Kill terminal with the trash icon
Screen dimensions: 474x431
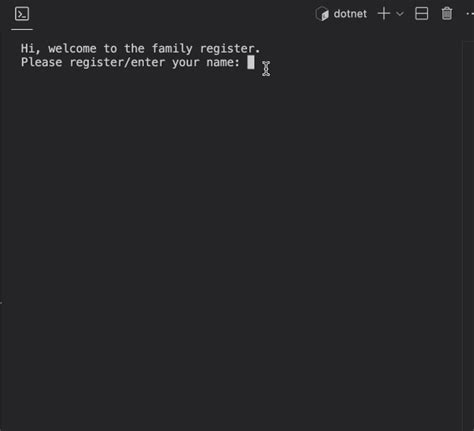447,14
